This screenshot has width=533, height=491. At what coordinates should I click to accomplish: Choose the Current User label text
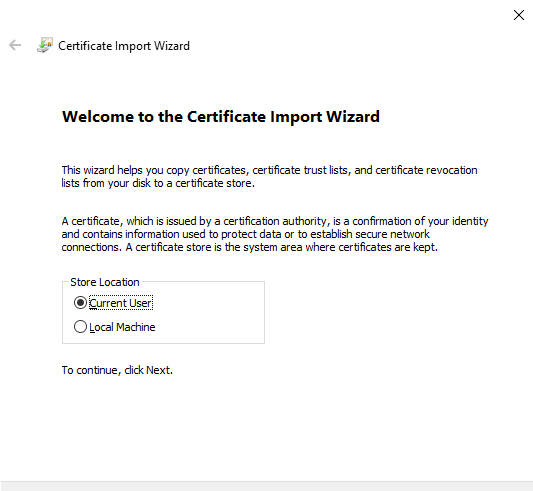point(121,303)
